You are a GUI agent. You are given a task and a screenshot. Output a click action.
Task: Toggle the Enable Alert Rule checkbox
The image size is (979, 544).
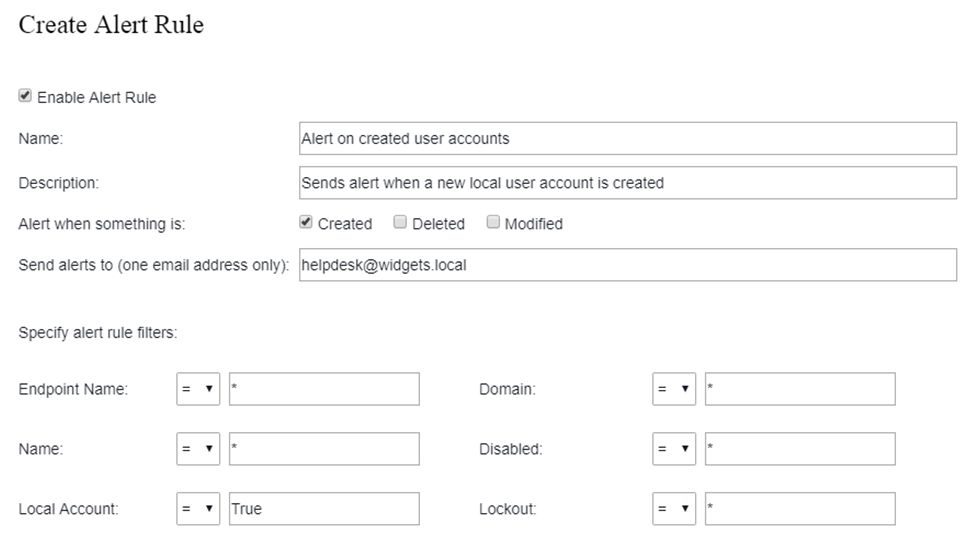coord(25,96)
